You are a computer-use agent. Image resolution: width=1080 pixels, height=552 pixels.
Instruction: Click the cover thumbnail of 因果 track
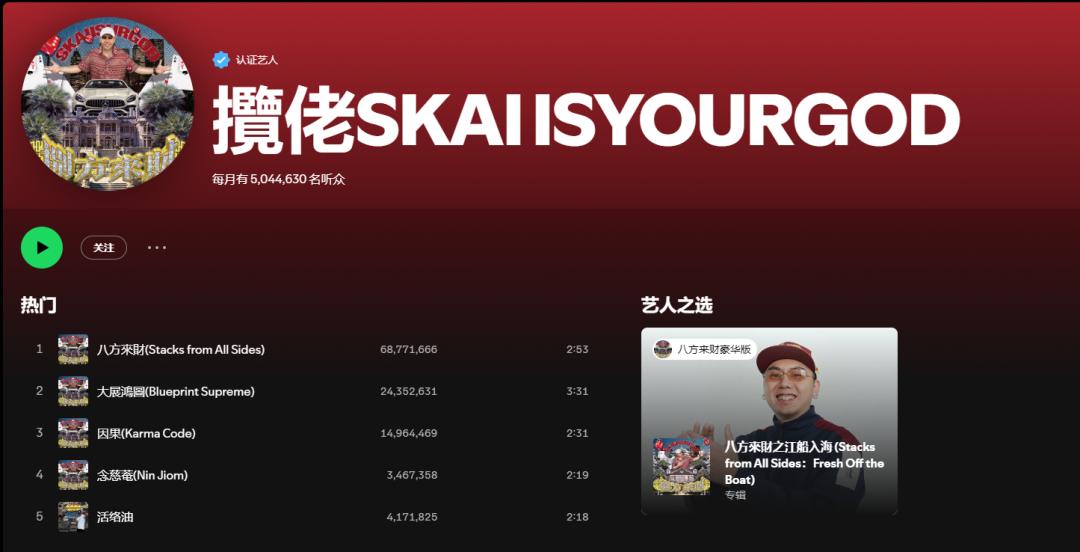[x=73, y=433]
